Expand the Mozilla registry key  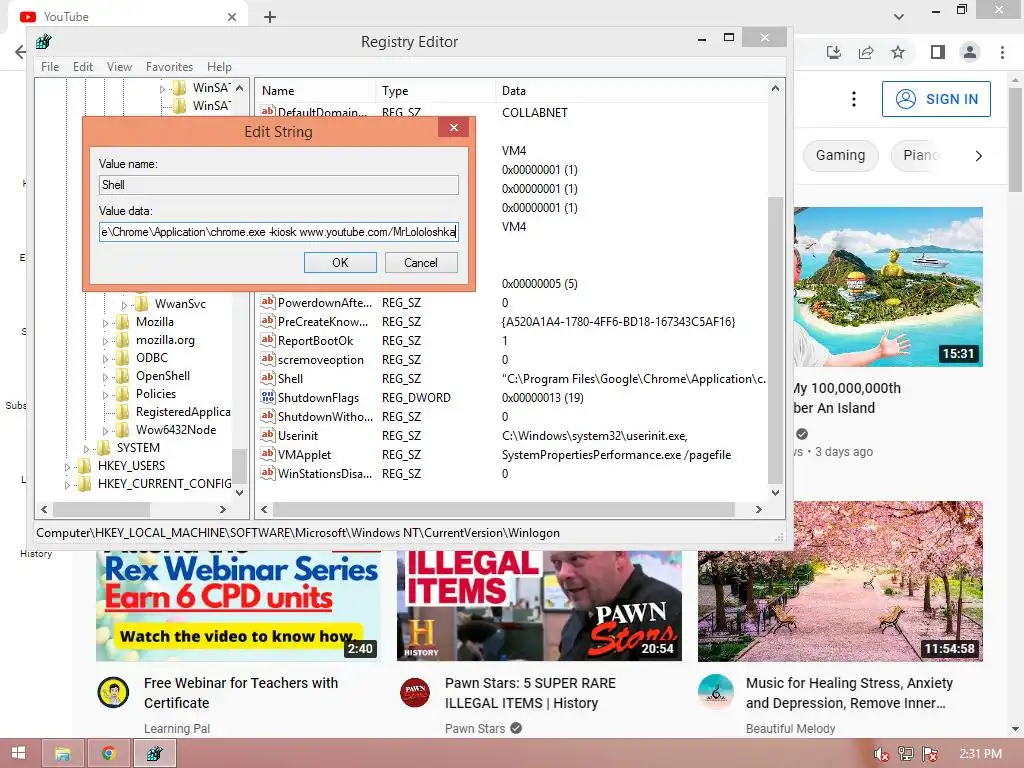(105, 323)
